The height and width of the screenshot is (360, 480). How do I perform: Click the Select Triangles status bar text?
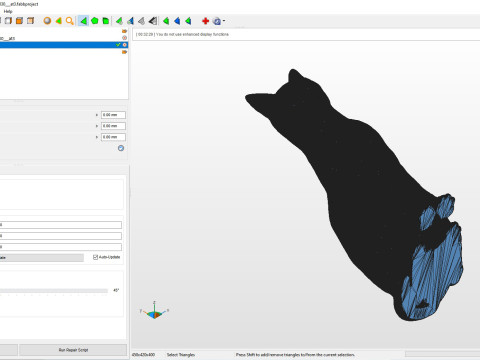pyautogui.click(x=181, y=355)
